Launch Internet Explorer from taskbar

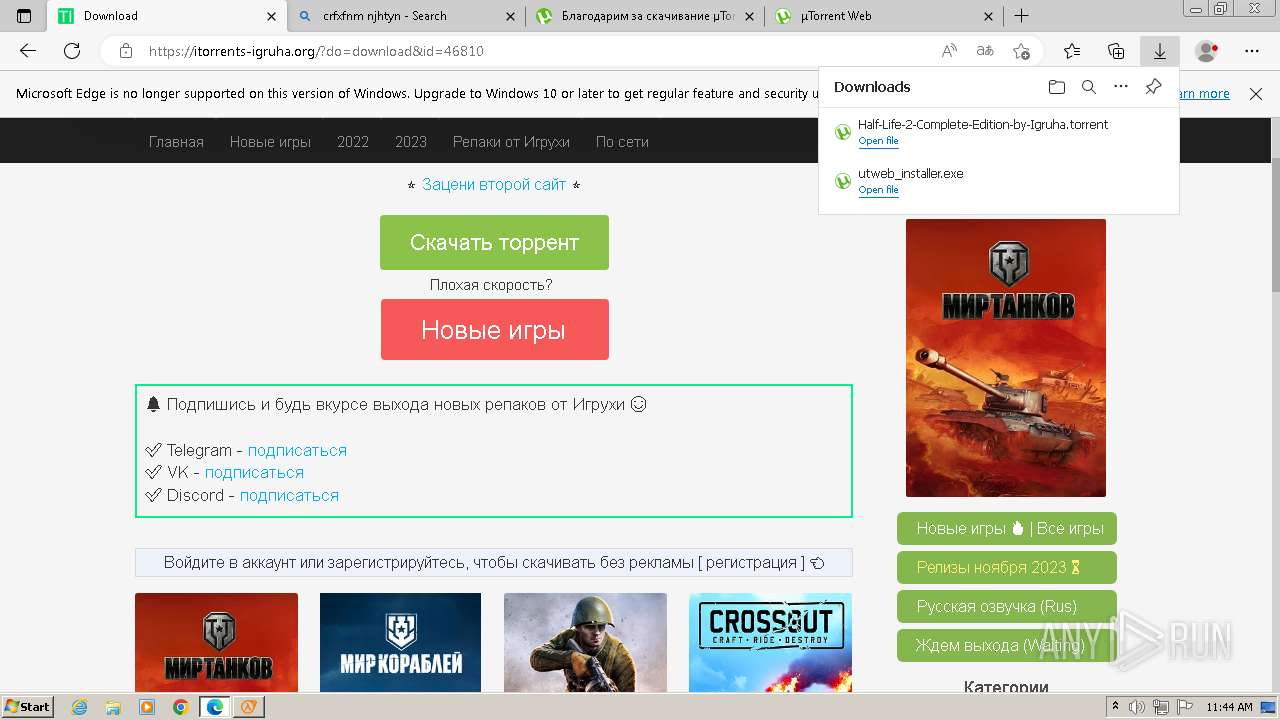(80, 707)
